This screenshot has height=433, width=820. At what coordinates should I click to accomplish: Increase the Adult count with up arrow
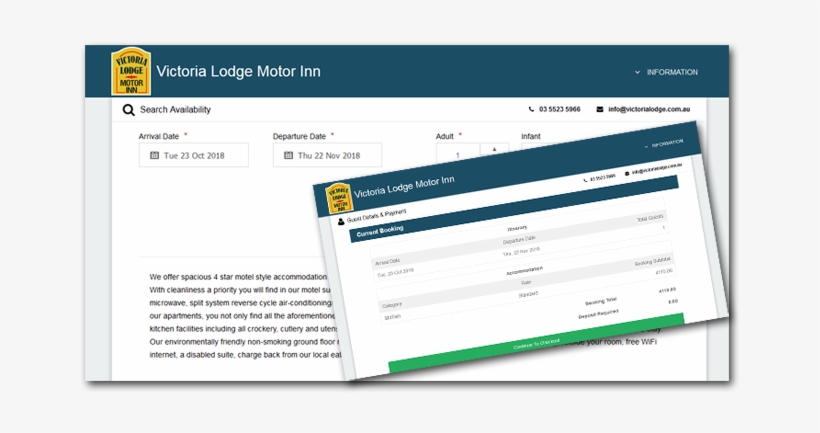pyautogui.click(x=494, y=150)
